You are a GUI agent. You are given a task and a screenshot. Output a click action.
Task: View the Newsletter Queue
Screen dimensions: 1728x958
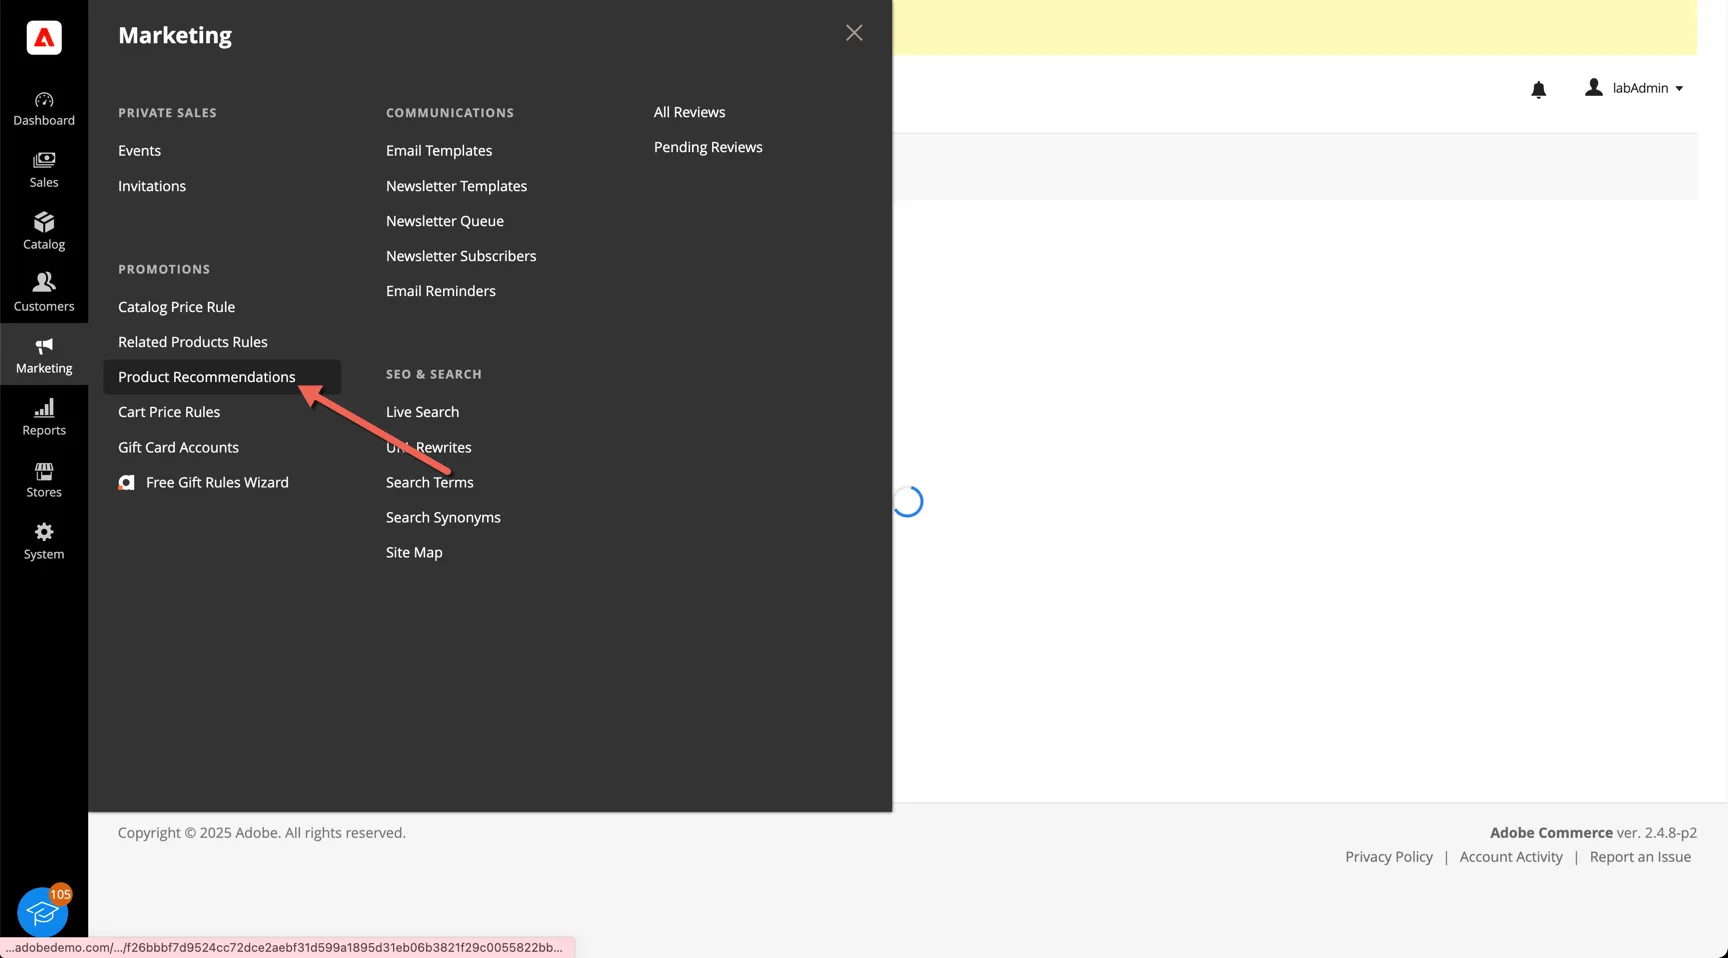(x=445, y=221)
